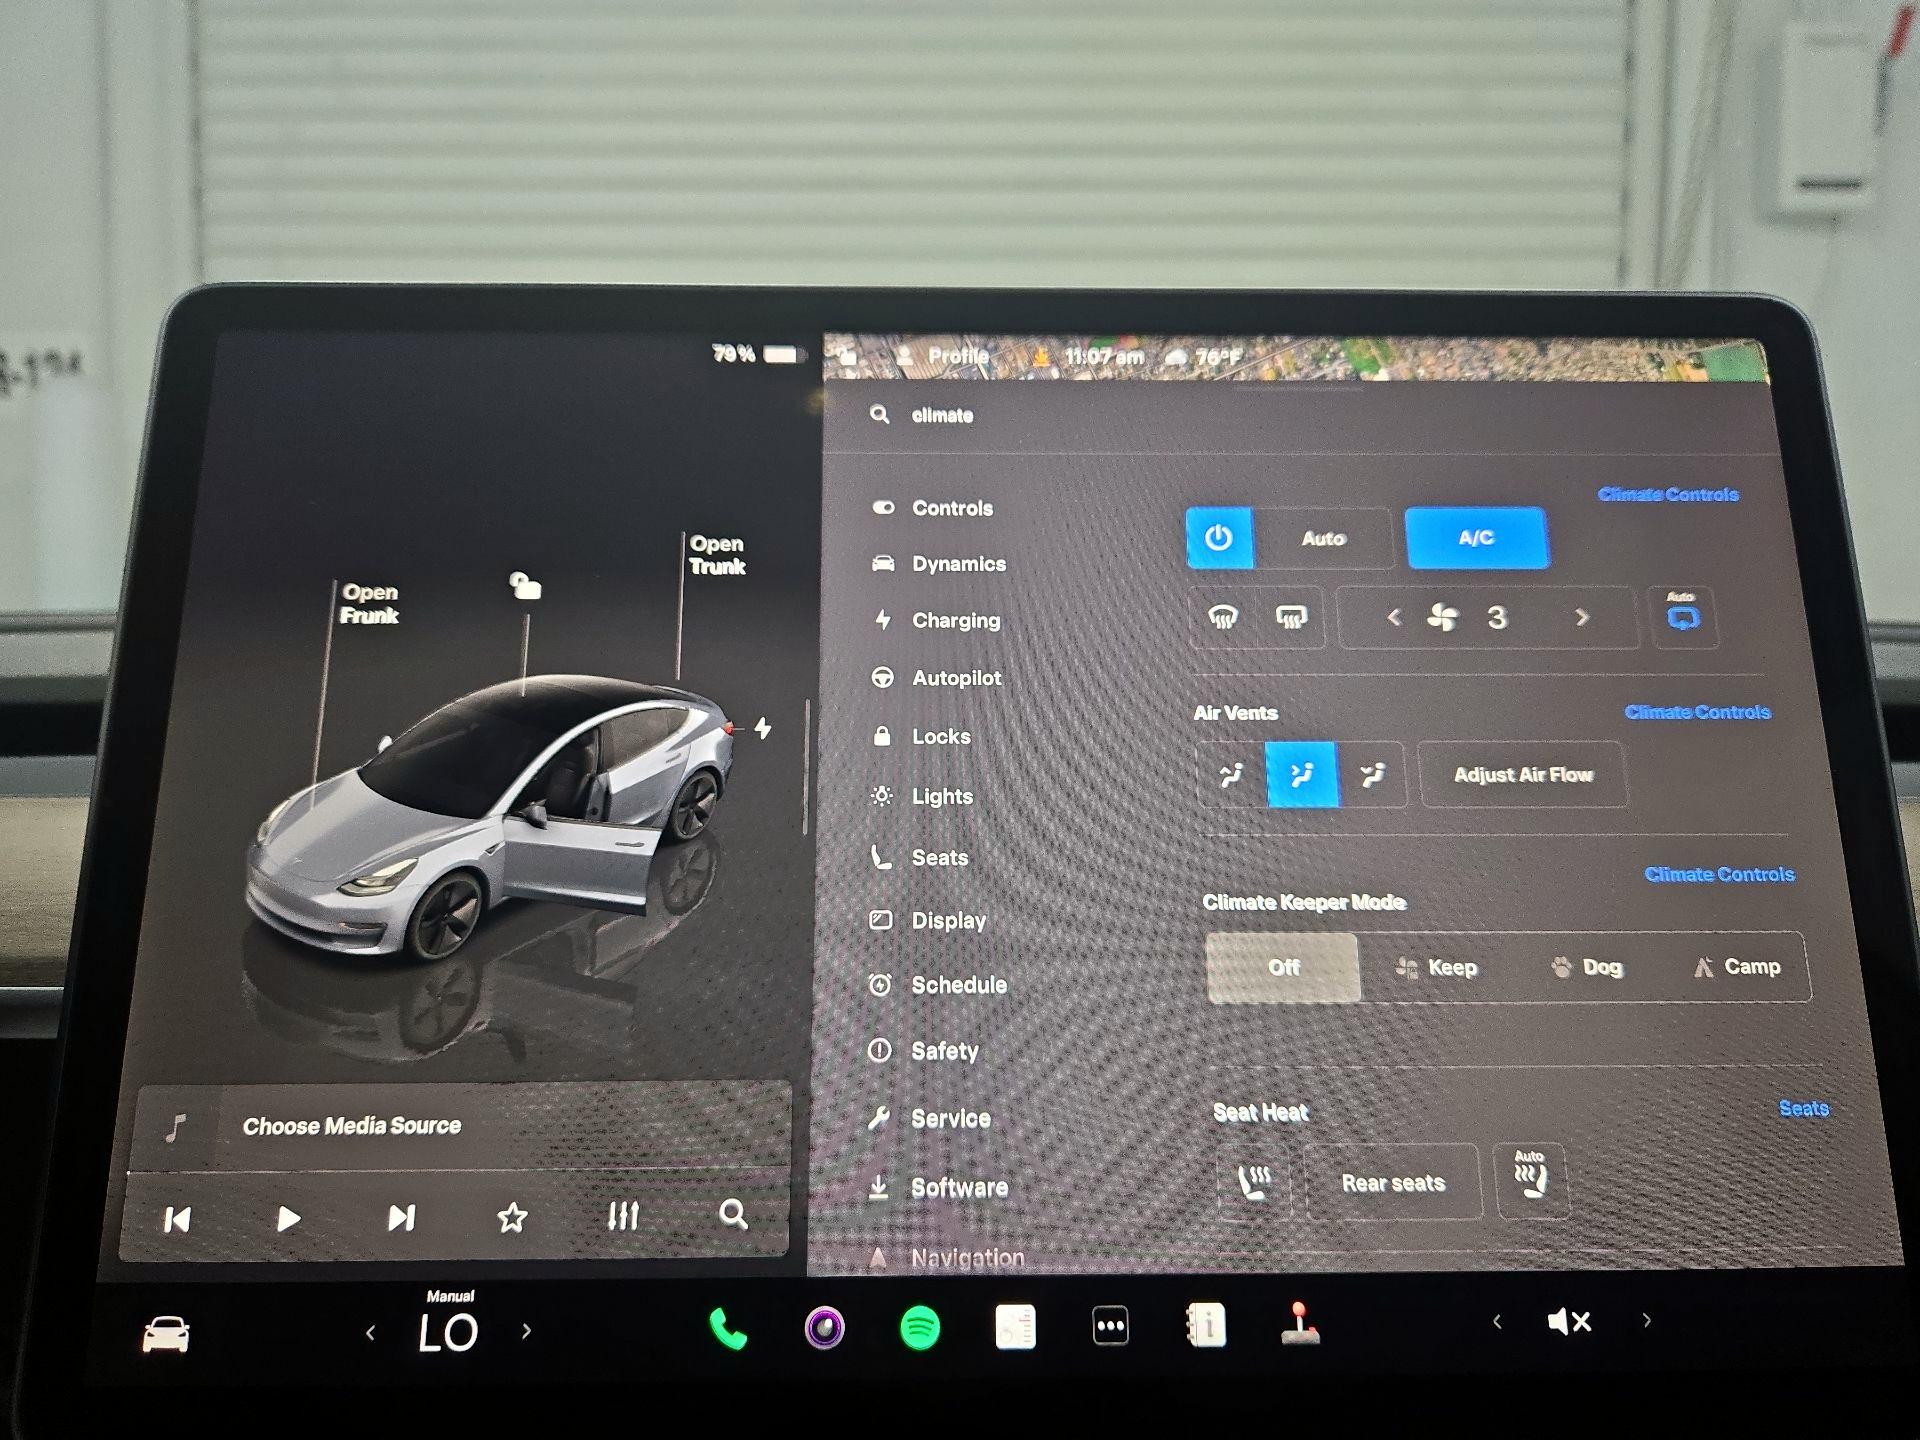Tap Open Trunk

point(717,555)
